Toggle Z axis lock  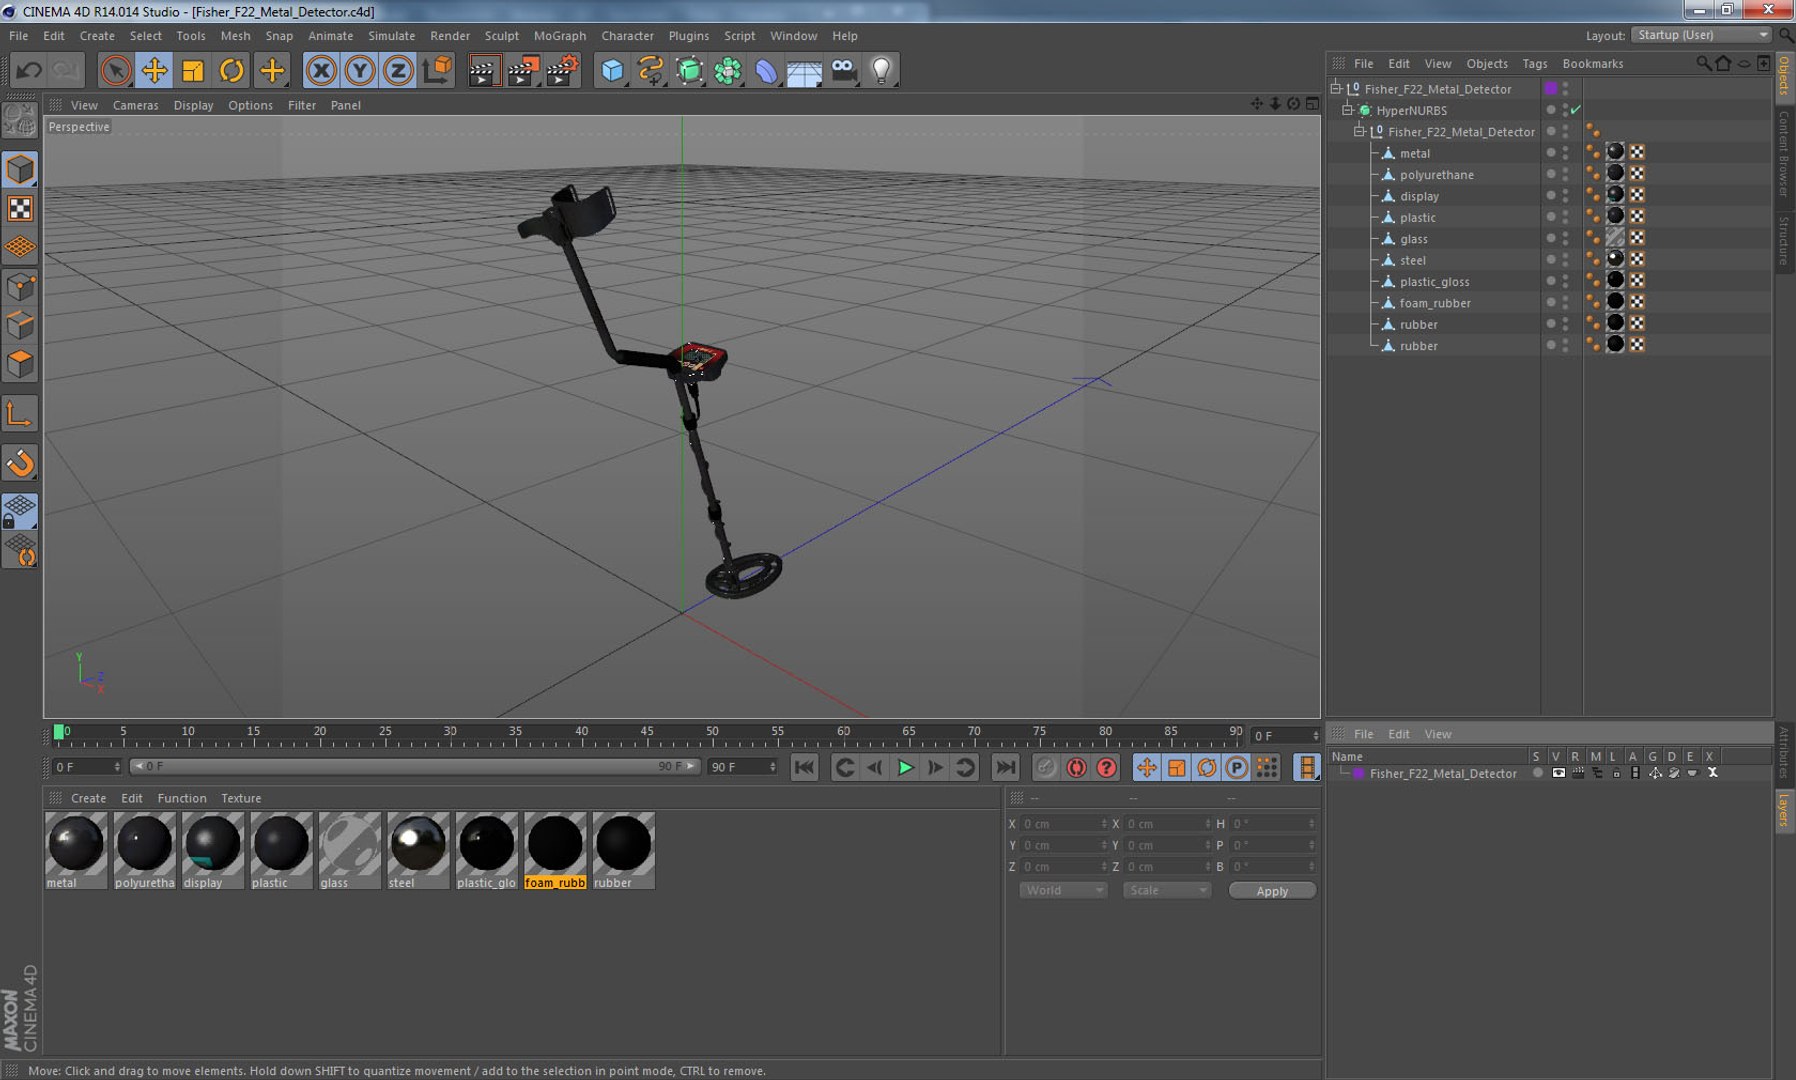click(398, 70)
